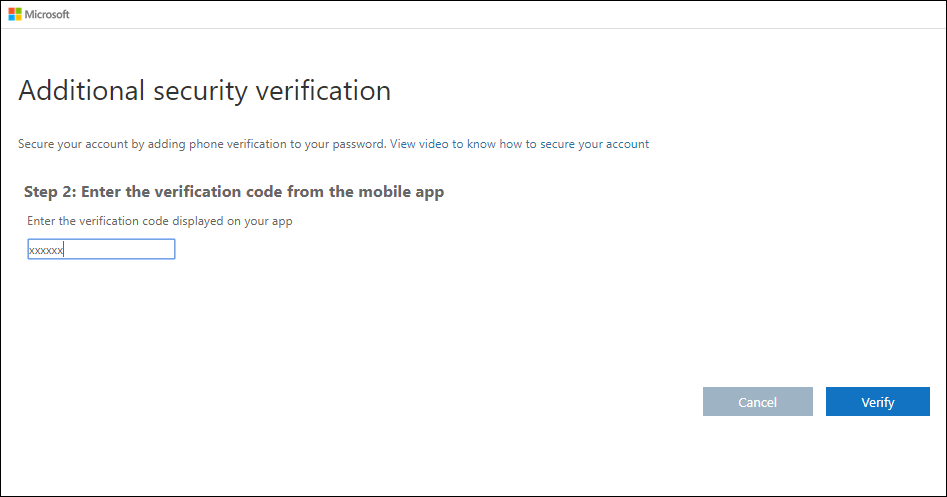Image resolution: width=947 pixels, height=497 pixels.
Task: Click the Step 2 heading text
Action: tap(234, 192)
